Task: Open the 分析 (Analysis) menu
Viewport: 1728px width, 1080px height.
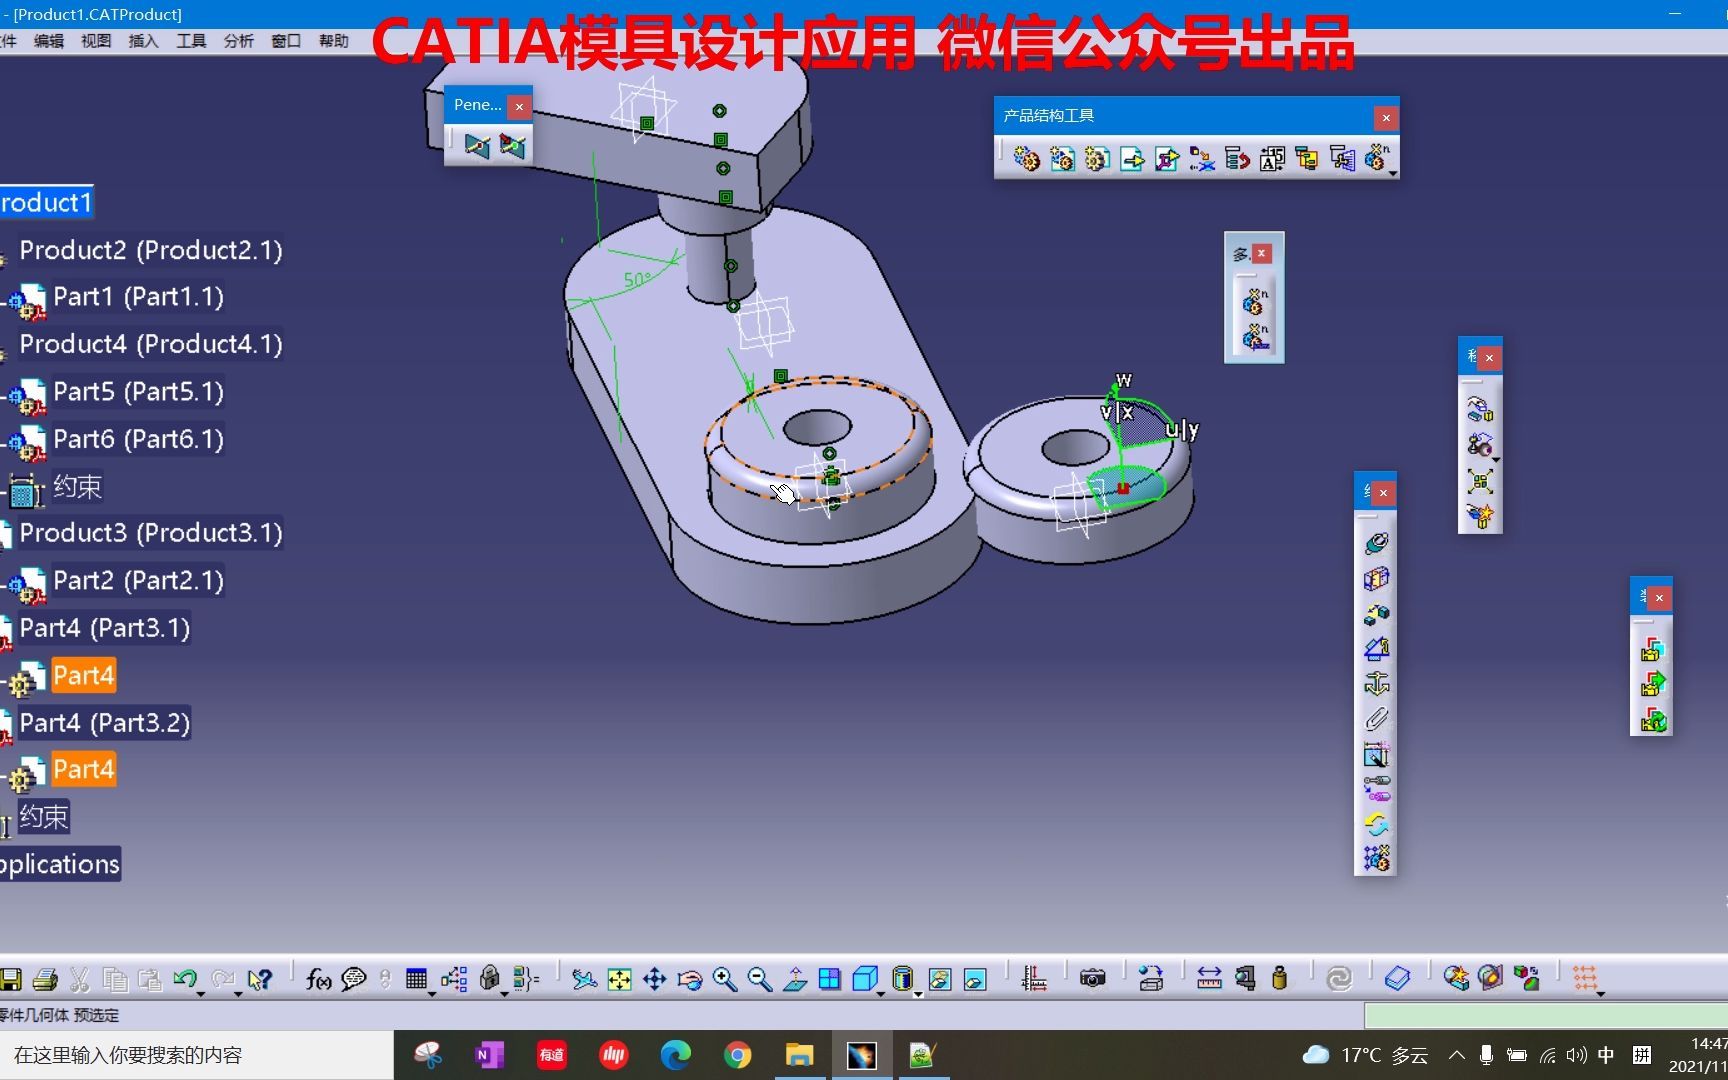Action: pos(239,41)
